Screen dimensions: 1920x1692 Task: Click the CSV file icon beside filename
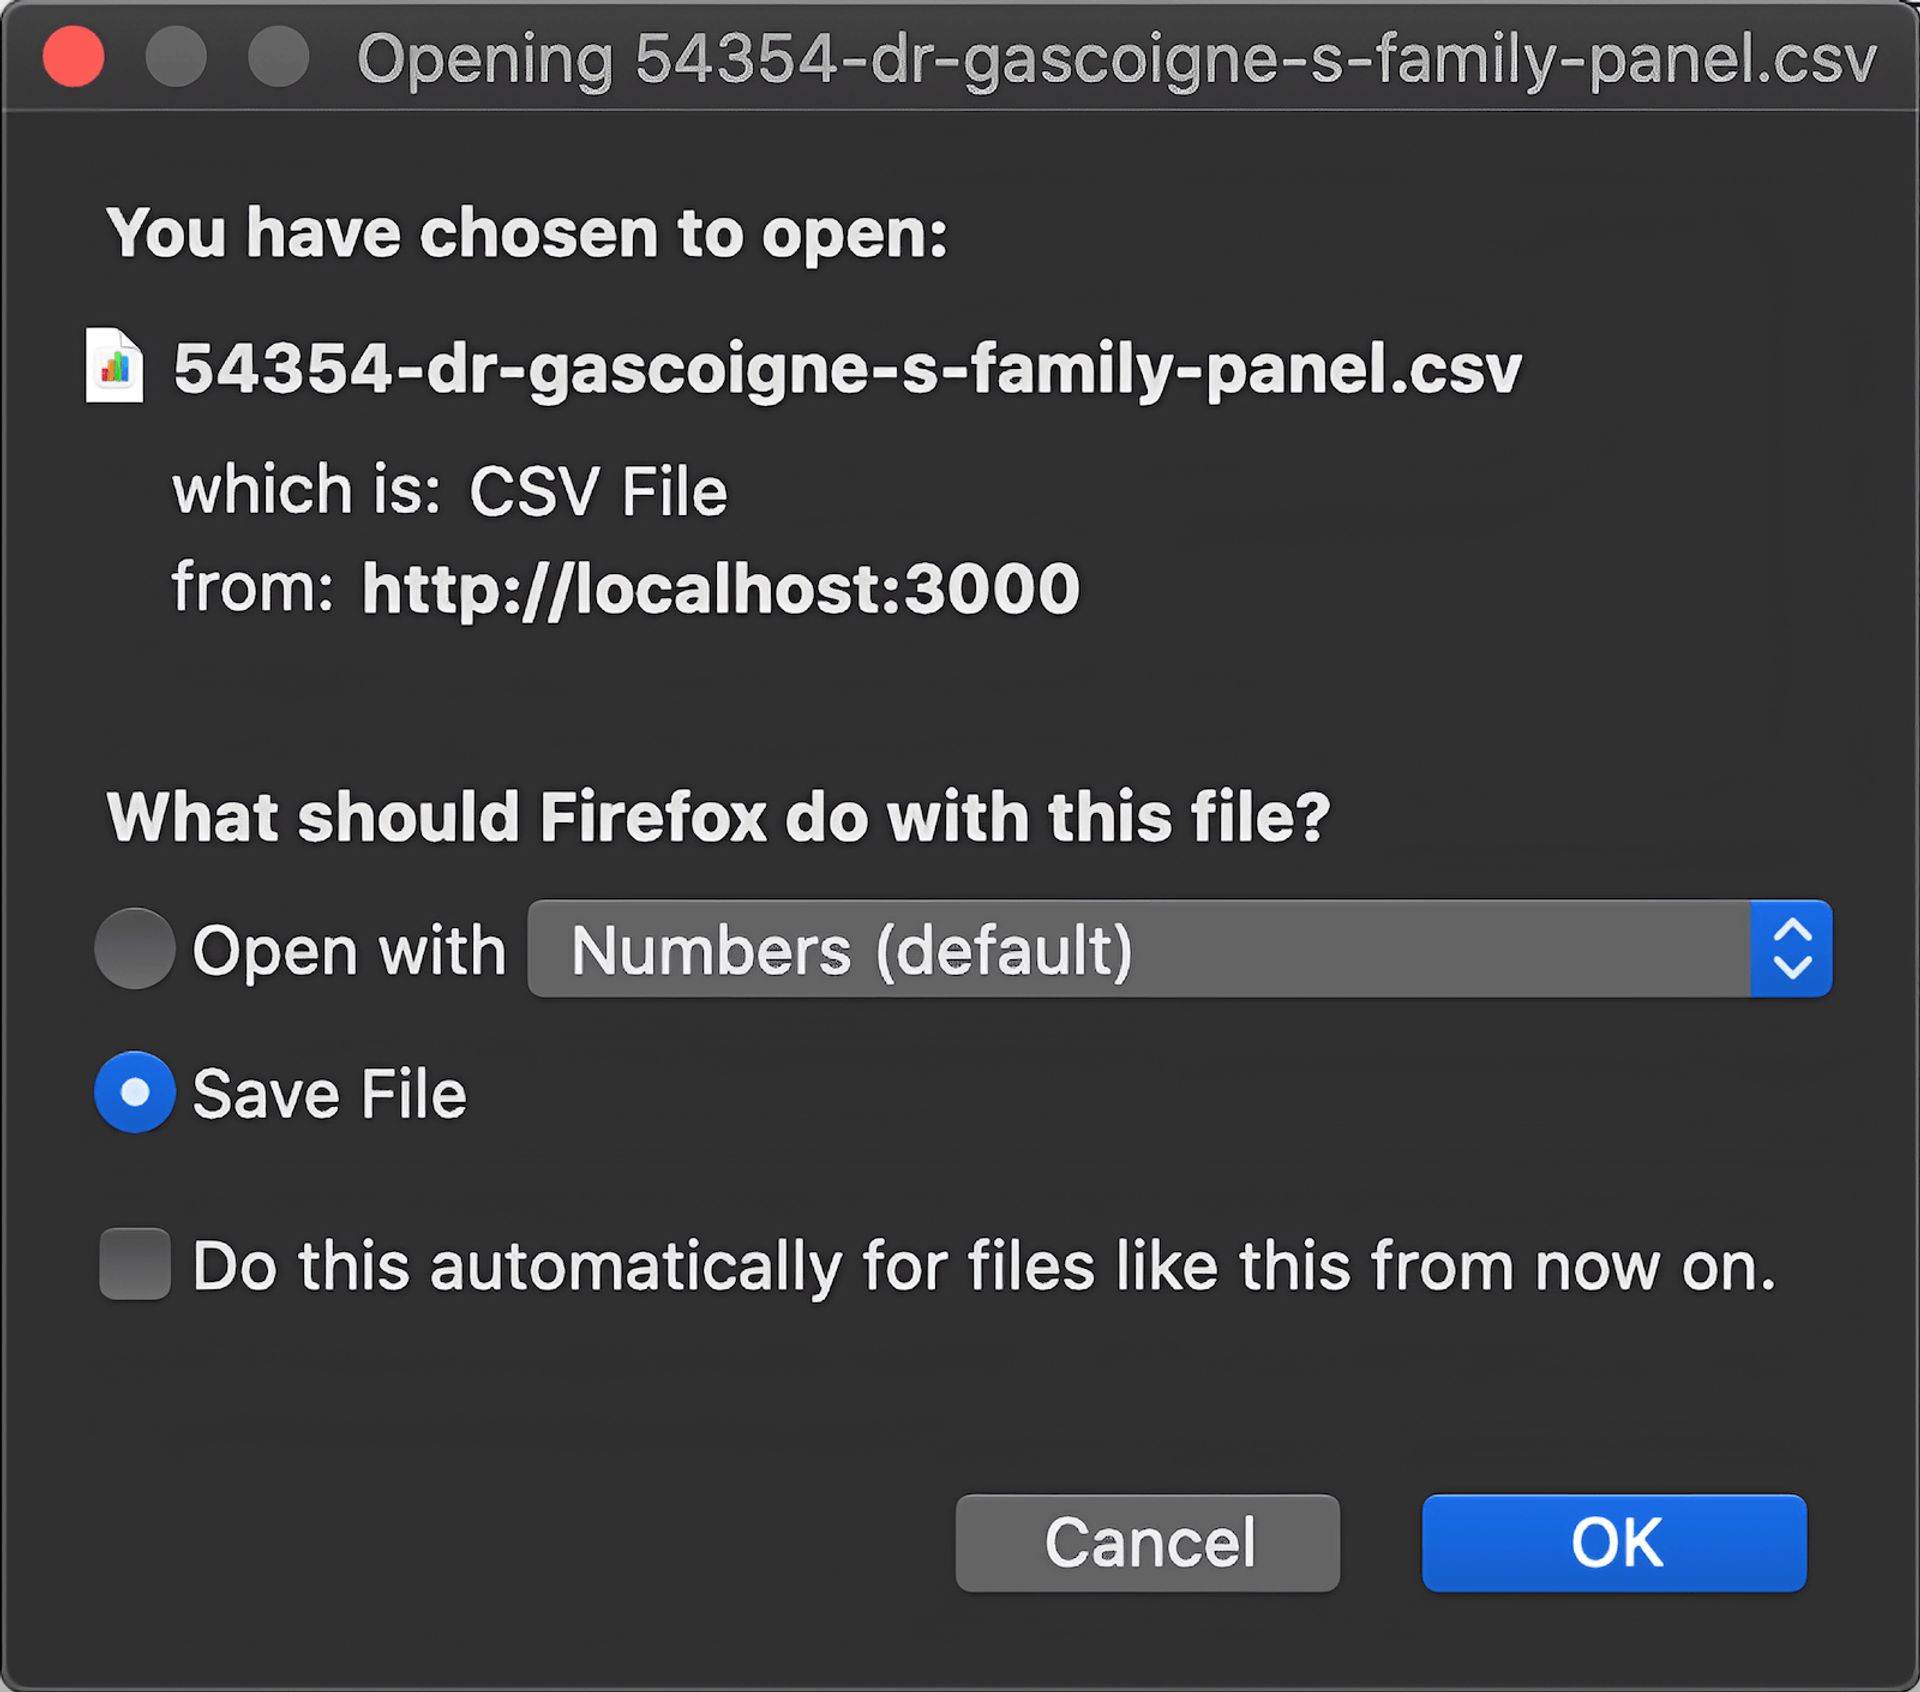coord(114,366)
